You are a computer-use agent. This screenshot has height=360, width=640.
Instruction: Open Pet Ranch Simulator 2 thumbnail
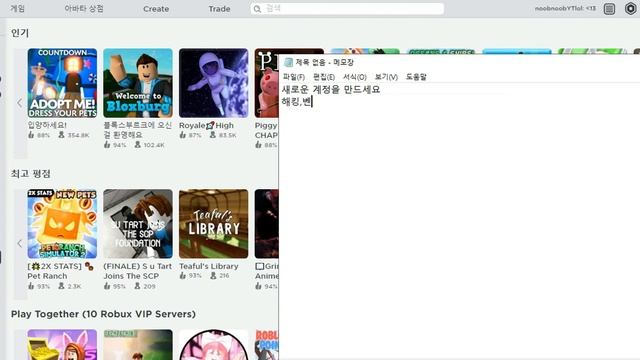62,224
